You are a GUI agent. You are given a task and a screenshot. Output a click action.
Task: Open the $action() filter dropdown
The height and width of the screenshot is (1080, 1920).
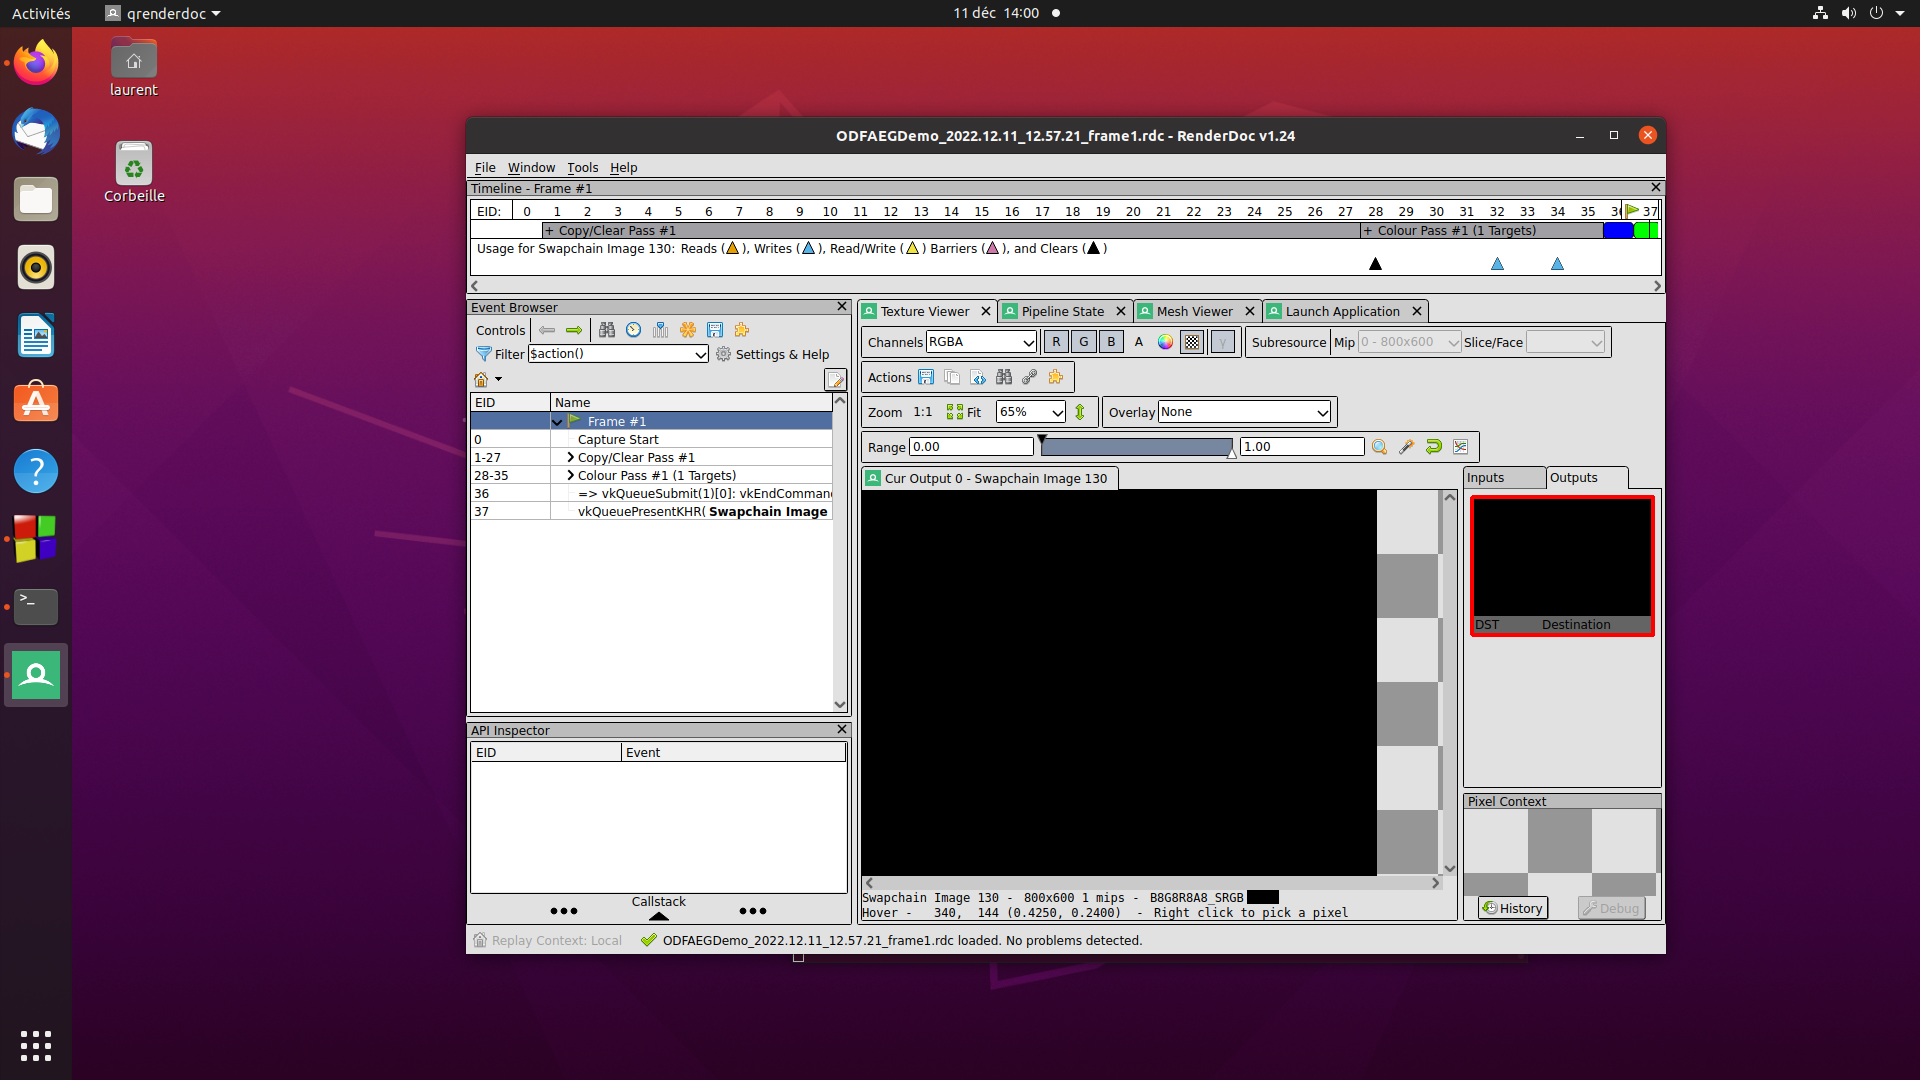tap(618, 354)
